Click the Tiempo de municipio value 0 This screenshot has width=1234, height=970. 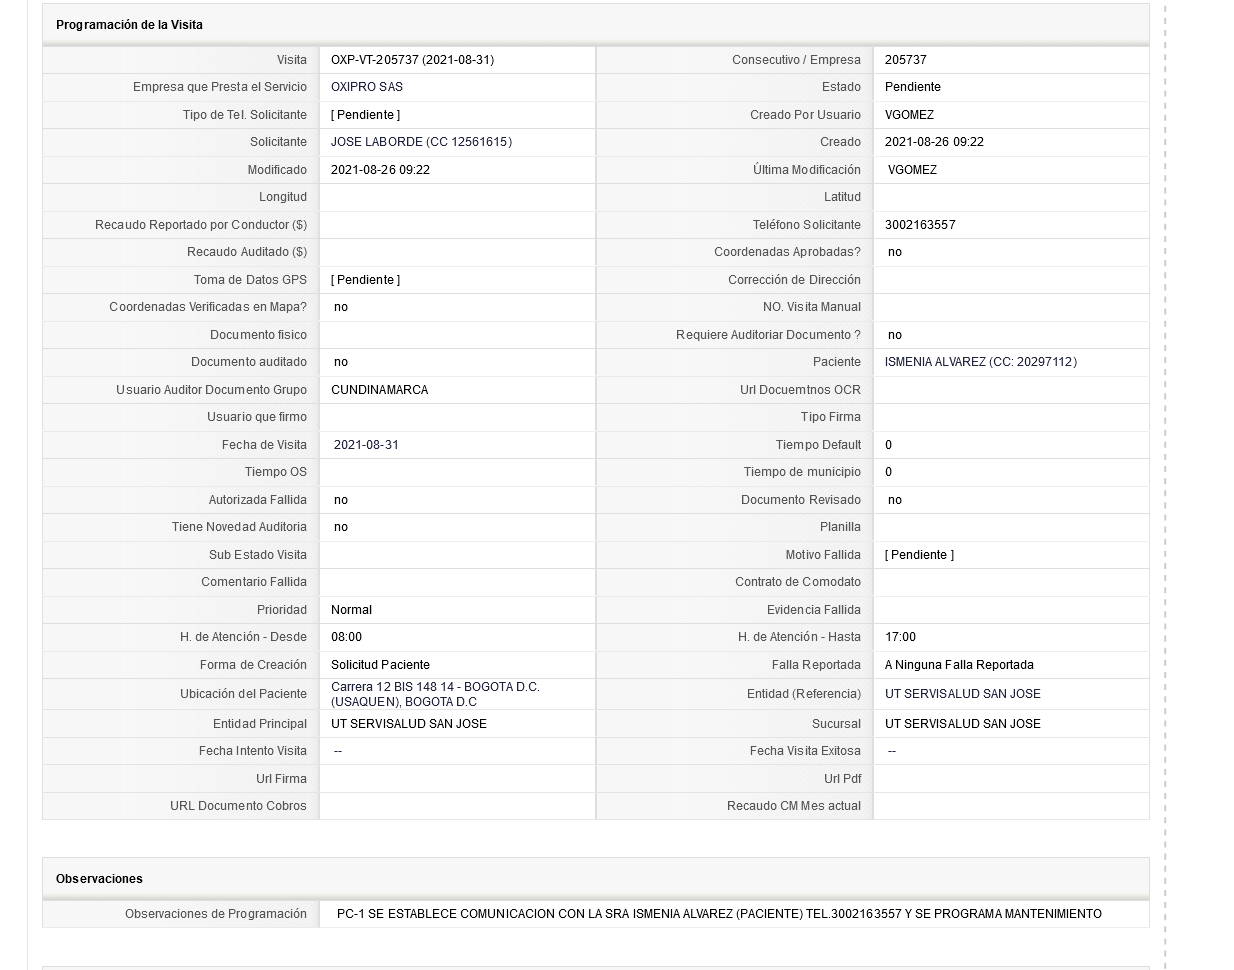(889, 472)
